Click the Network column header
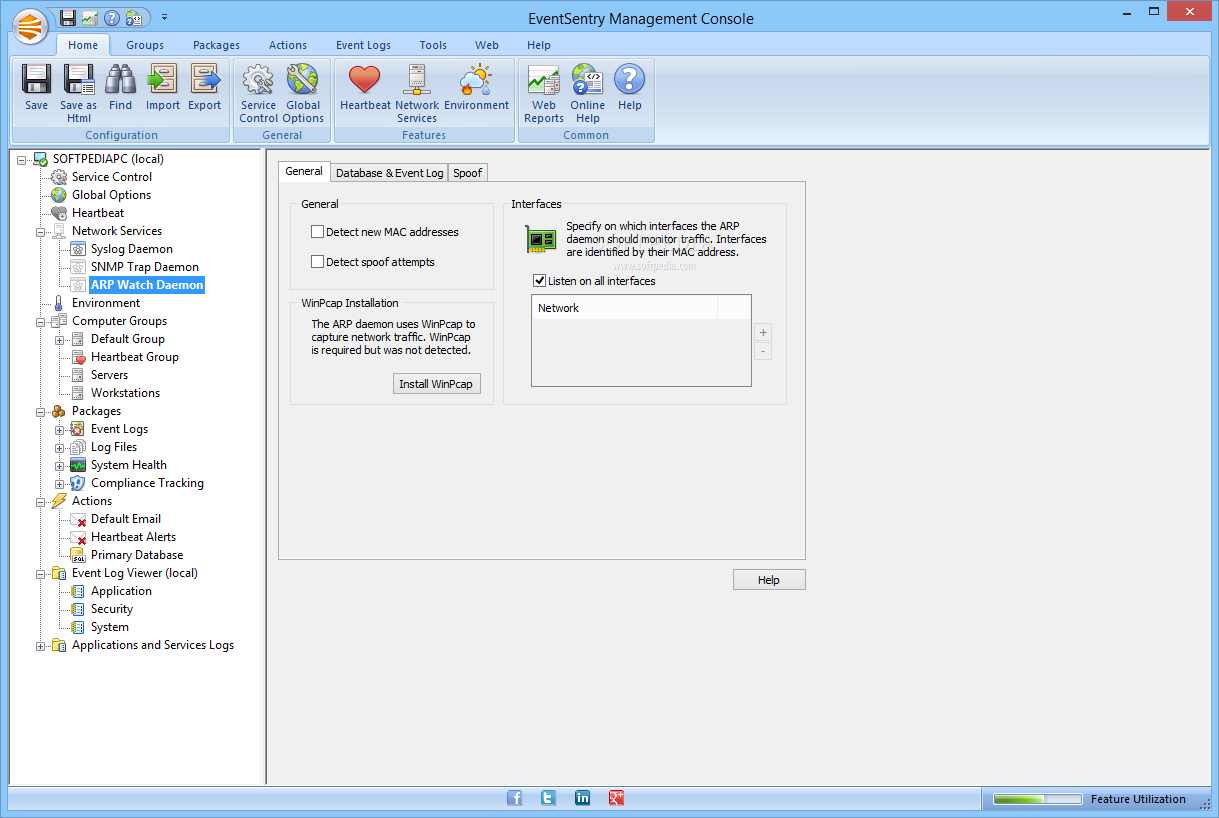This screenshot has width=1219, height=818. (x=625, y=308)
